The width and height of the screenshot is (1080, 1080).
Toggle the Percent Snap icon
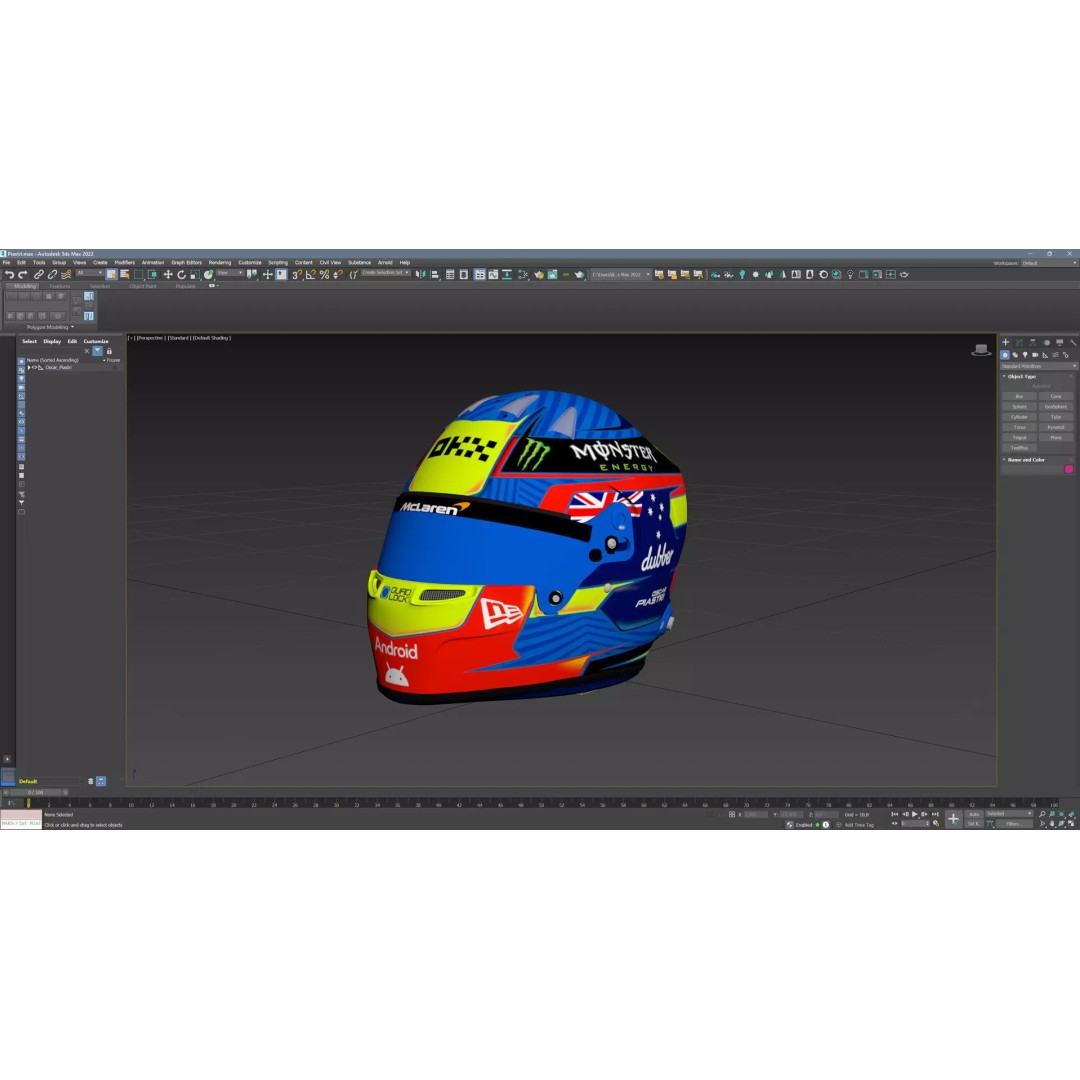tap(324, 275)
